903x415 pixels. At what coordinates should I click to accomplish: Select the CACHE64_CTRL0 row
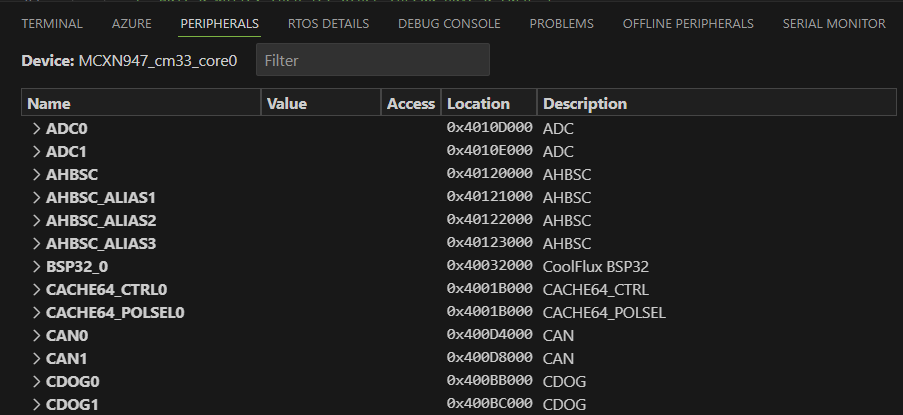point(106,290)
